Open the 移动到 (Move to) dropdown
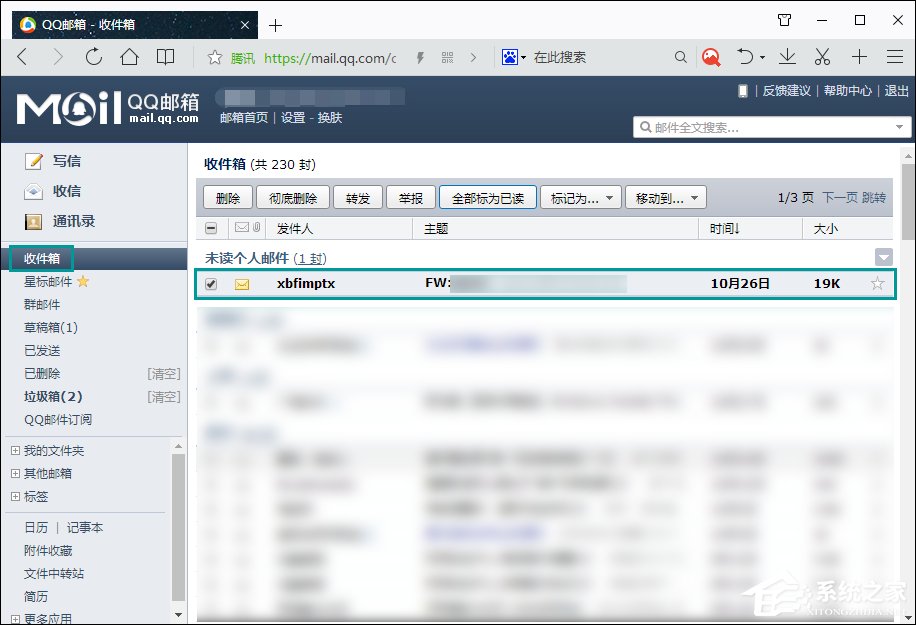The width and height of the screenshot is (916, 625). click(x=665, y=197)
